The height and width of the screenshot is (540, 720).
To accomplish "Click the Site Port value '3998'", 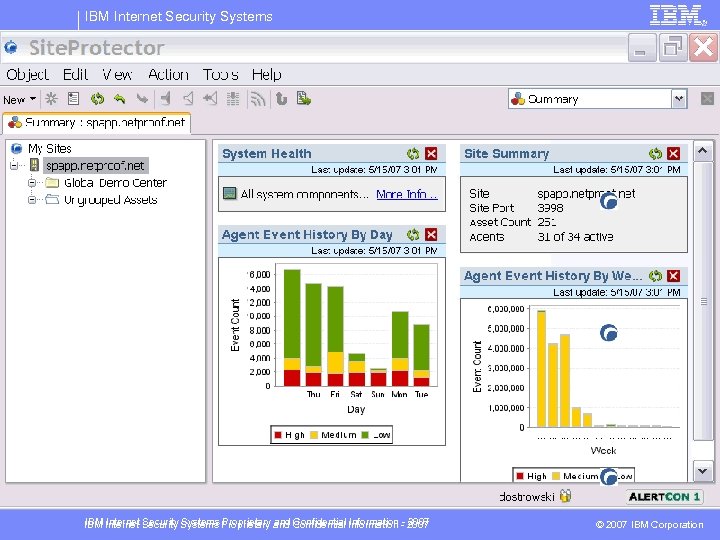I will click(550, 208).
